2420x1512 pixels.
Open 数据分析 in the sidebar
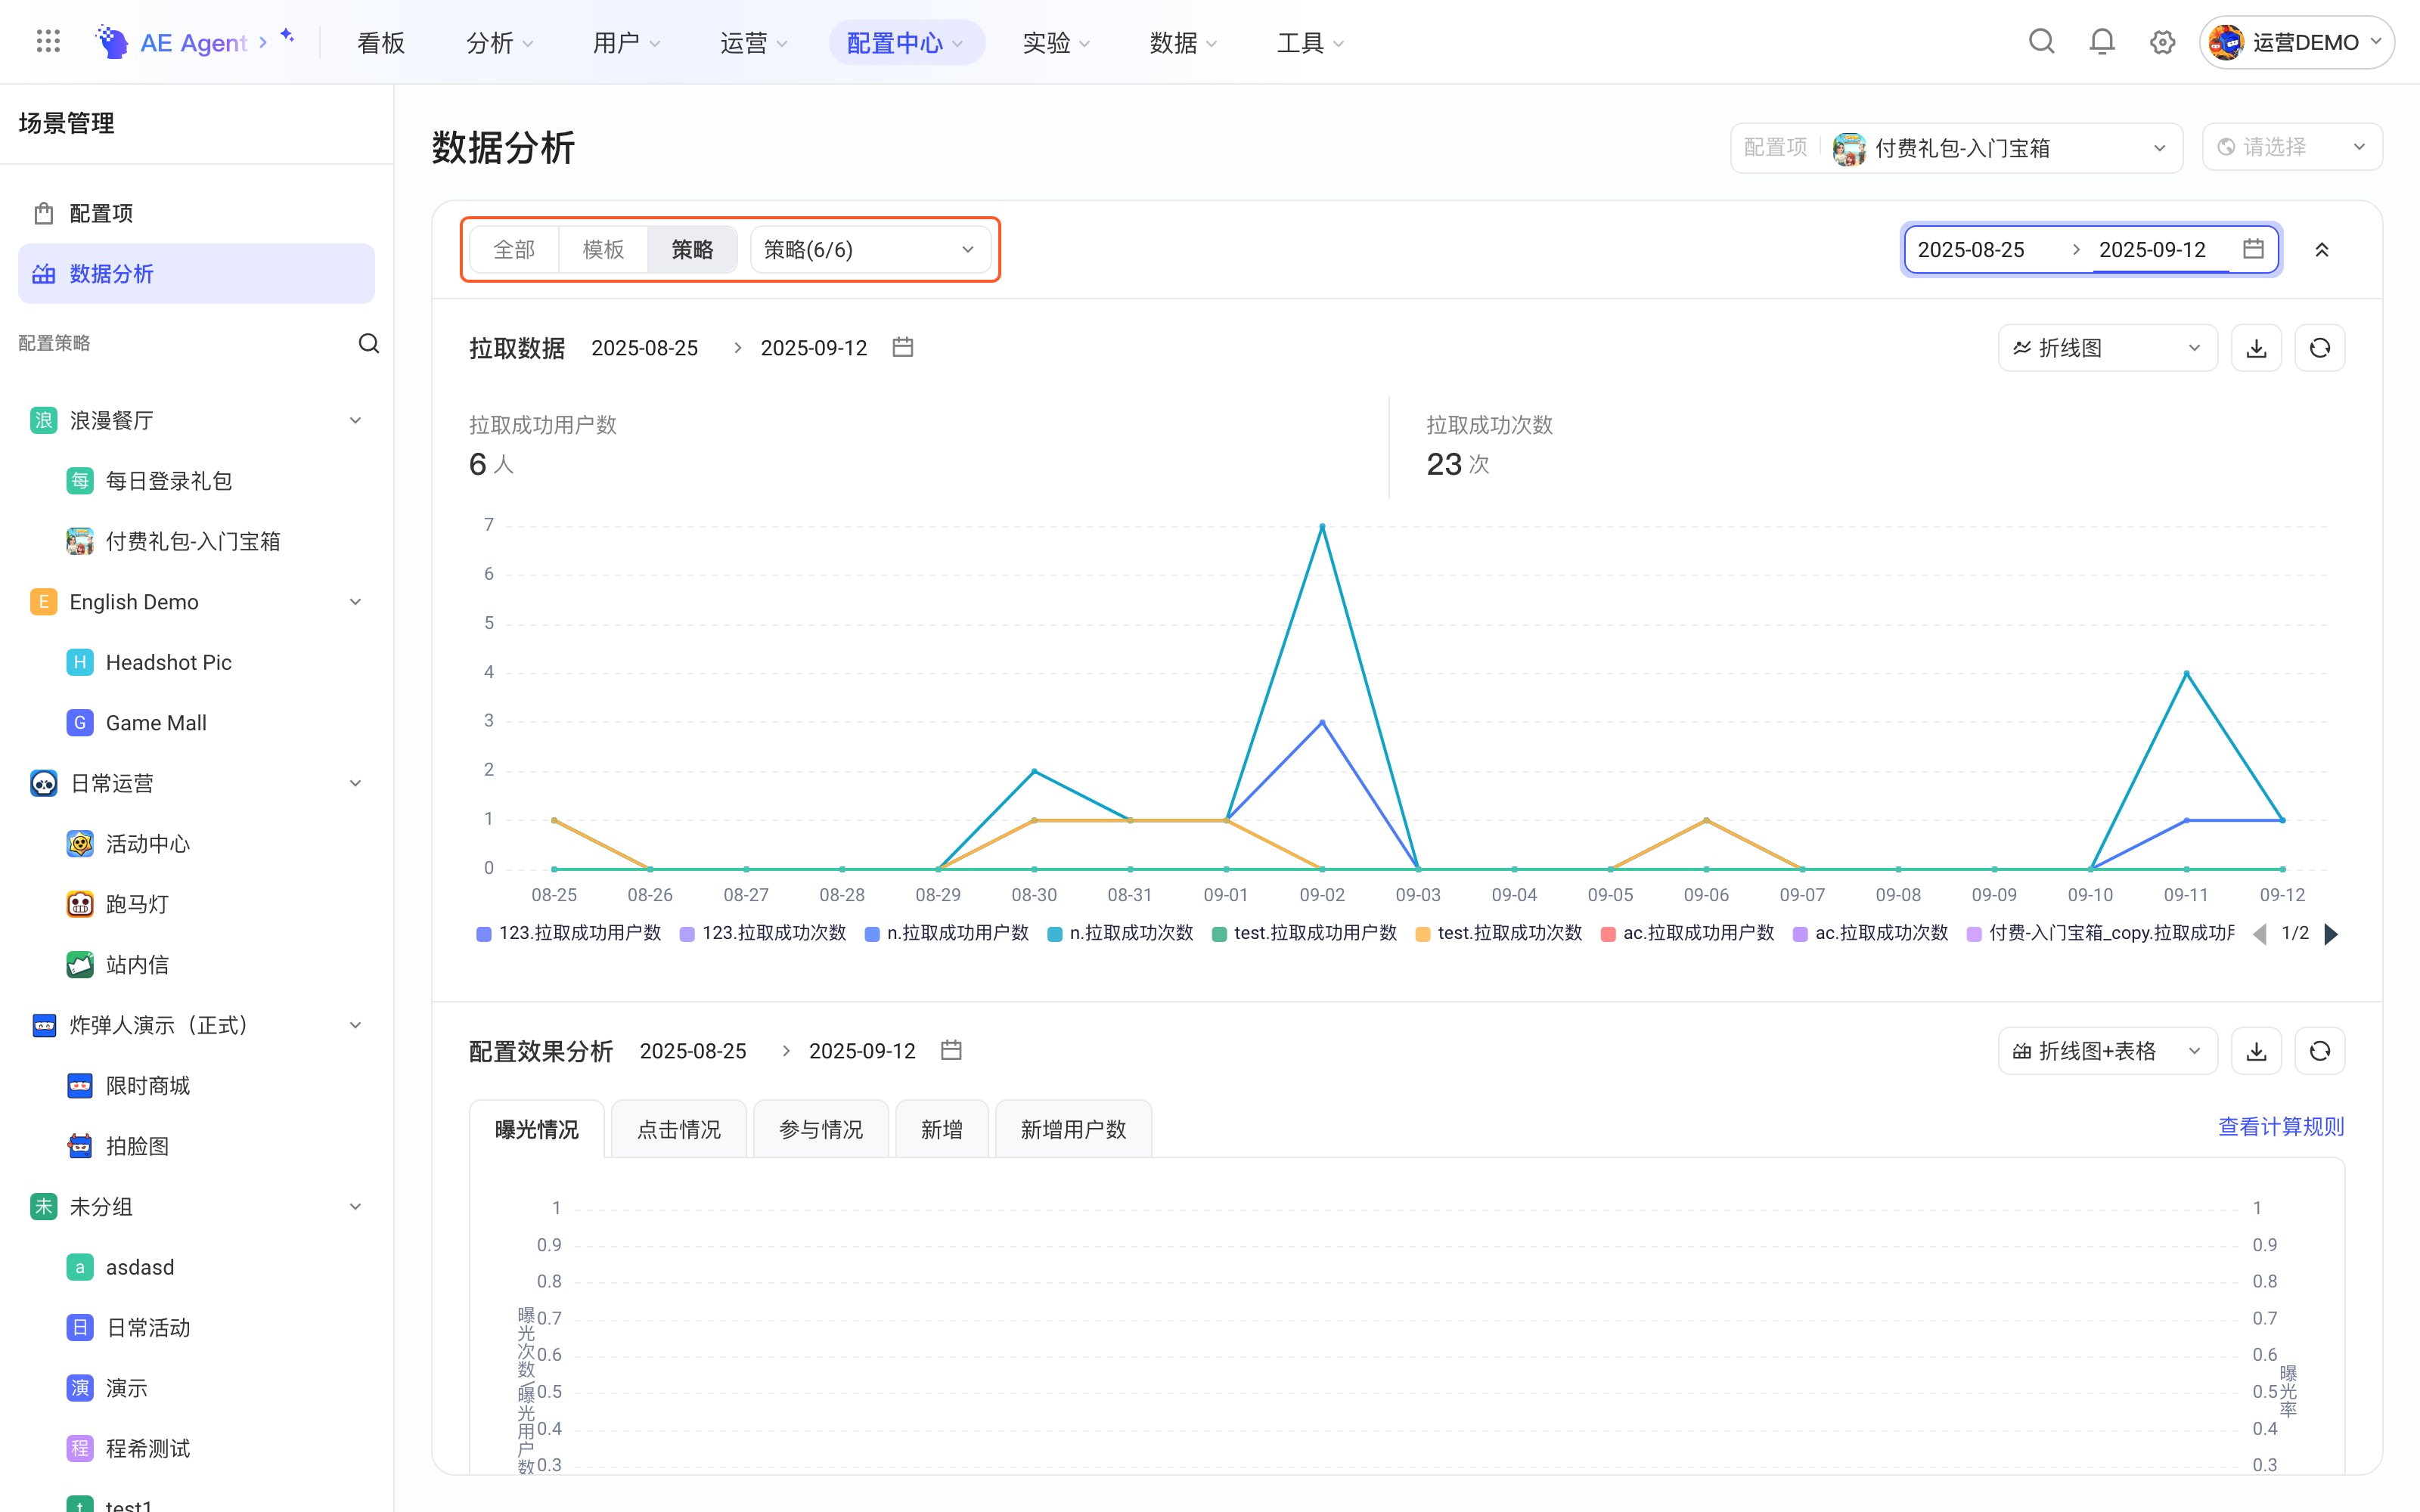[196, 274]
